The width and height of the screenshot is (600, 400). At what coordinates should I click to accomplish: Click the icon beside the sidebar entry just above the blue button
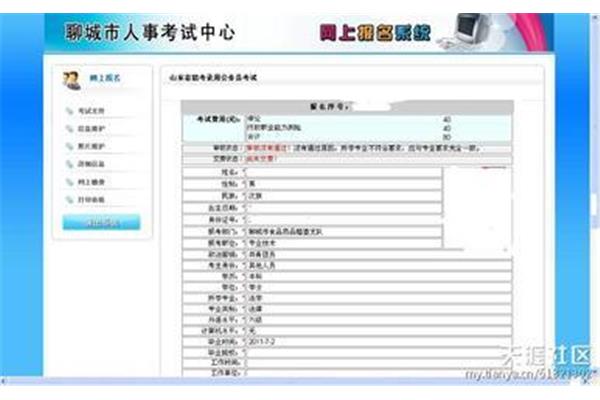pyautogui.click(x=69, y=199)
